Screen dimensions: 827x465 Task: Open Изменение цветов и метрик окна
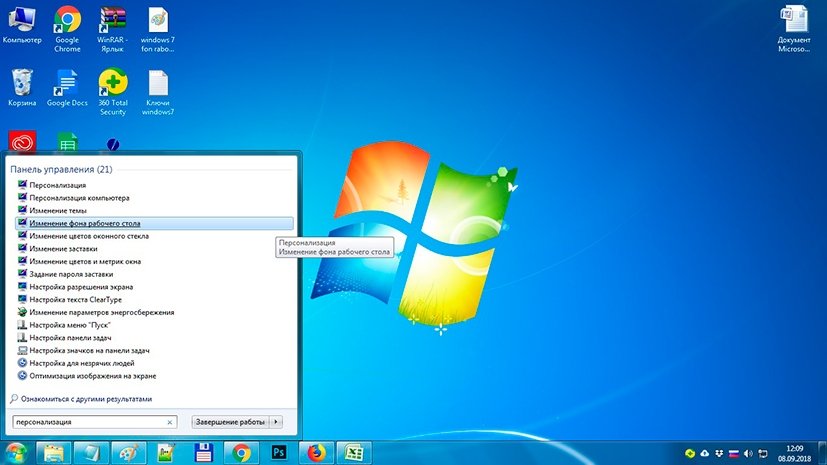pos(154,261)
